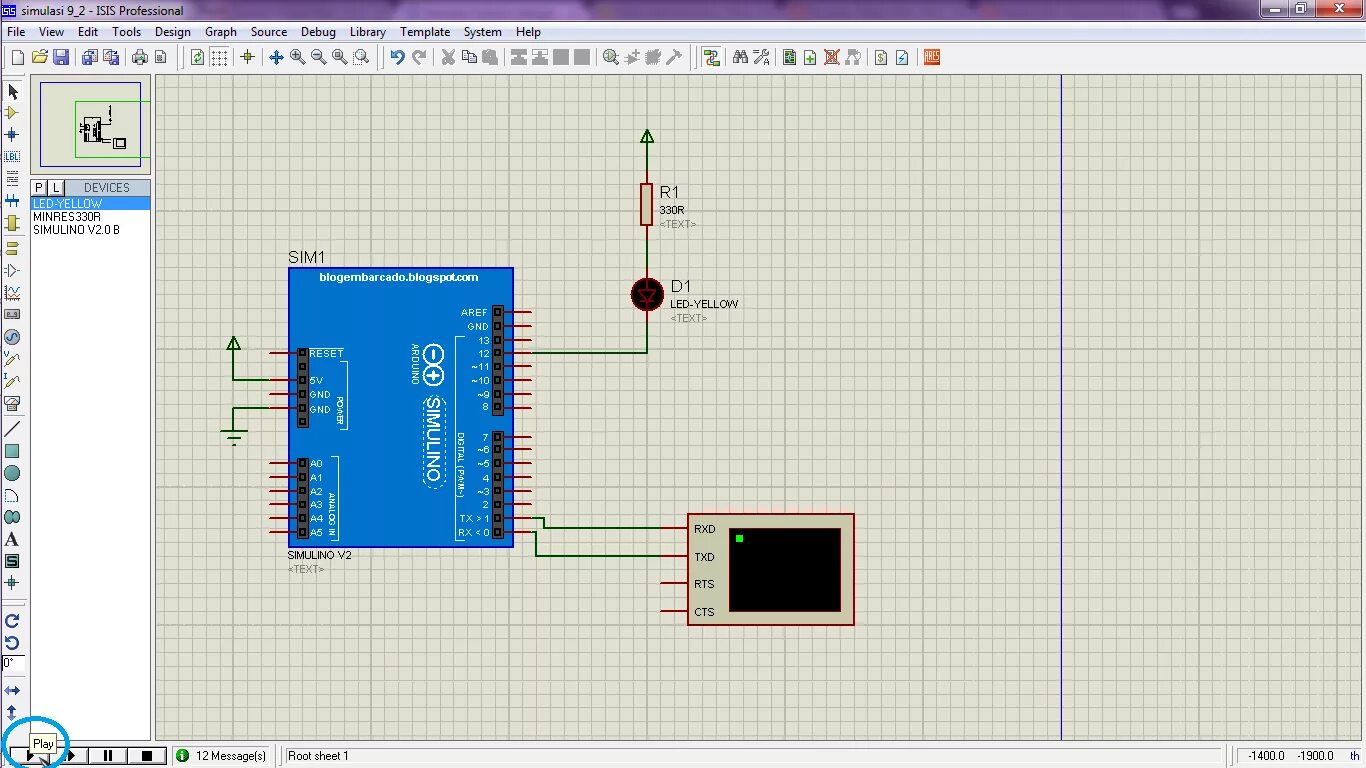Switch to Component mode
This screenshot has height=768, width=1366.
(x=13, y=113)
